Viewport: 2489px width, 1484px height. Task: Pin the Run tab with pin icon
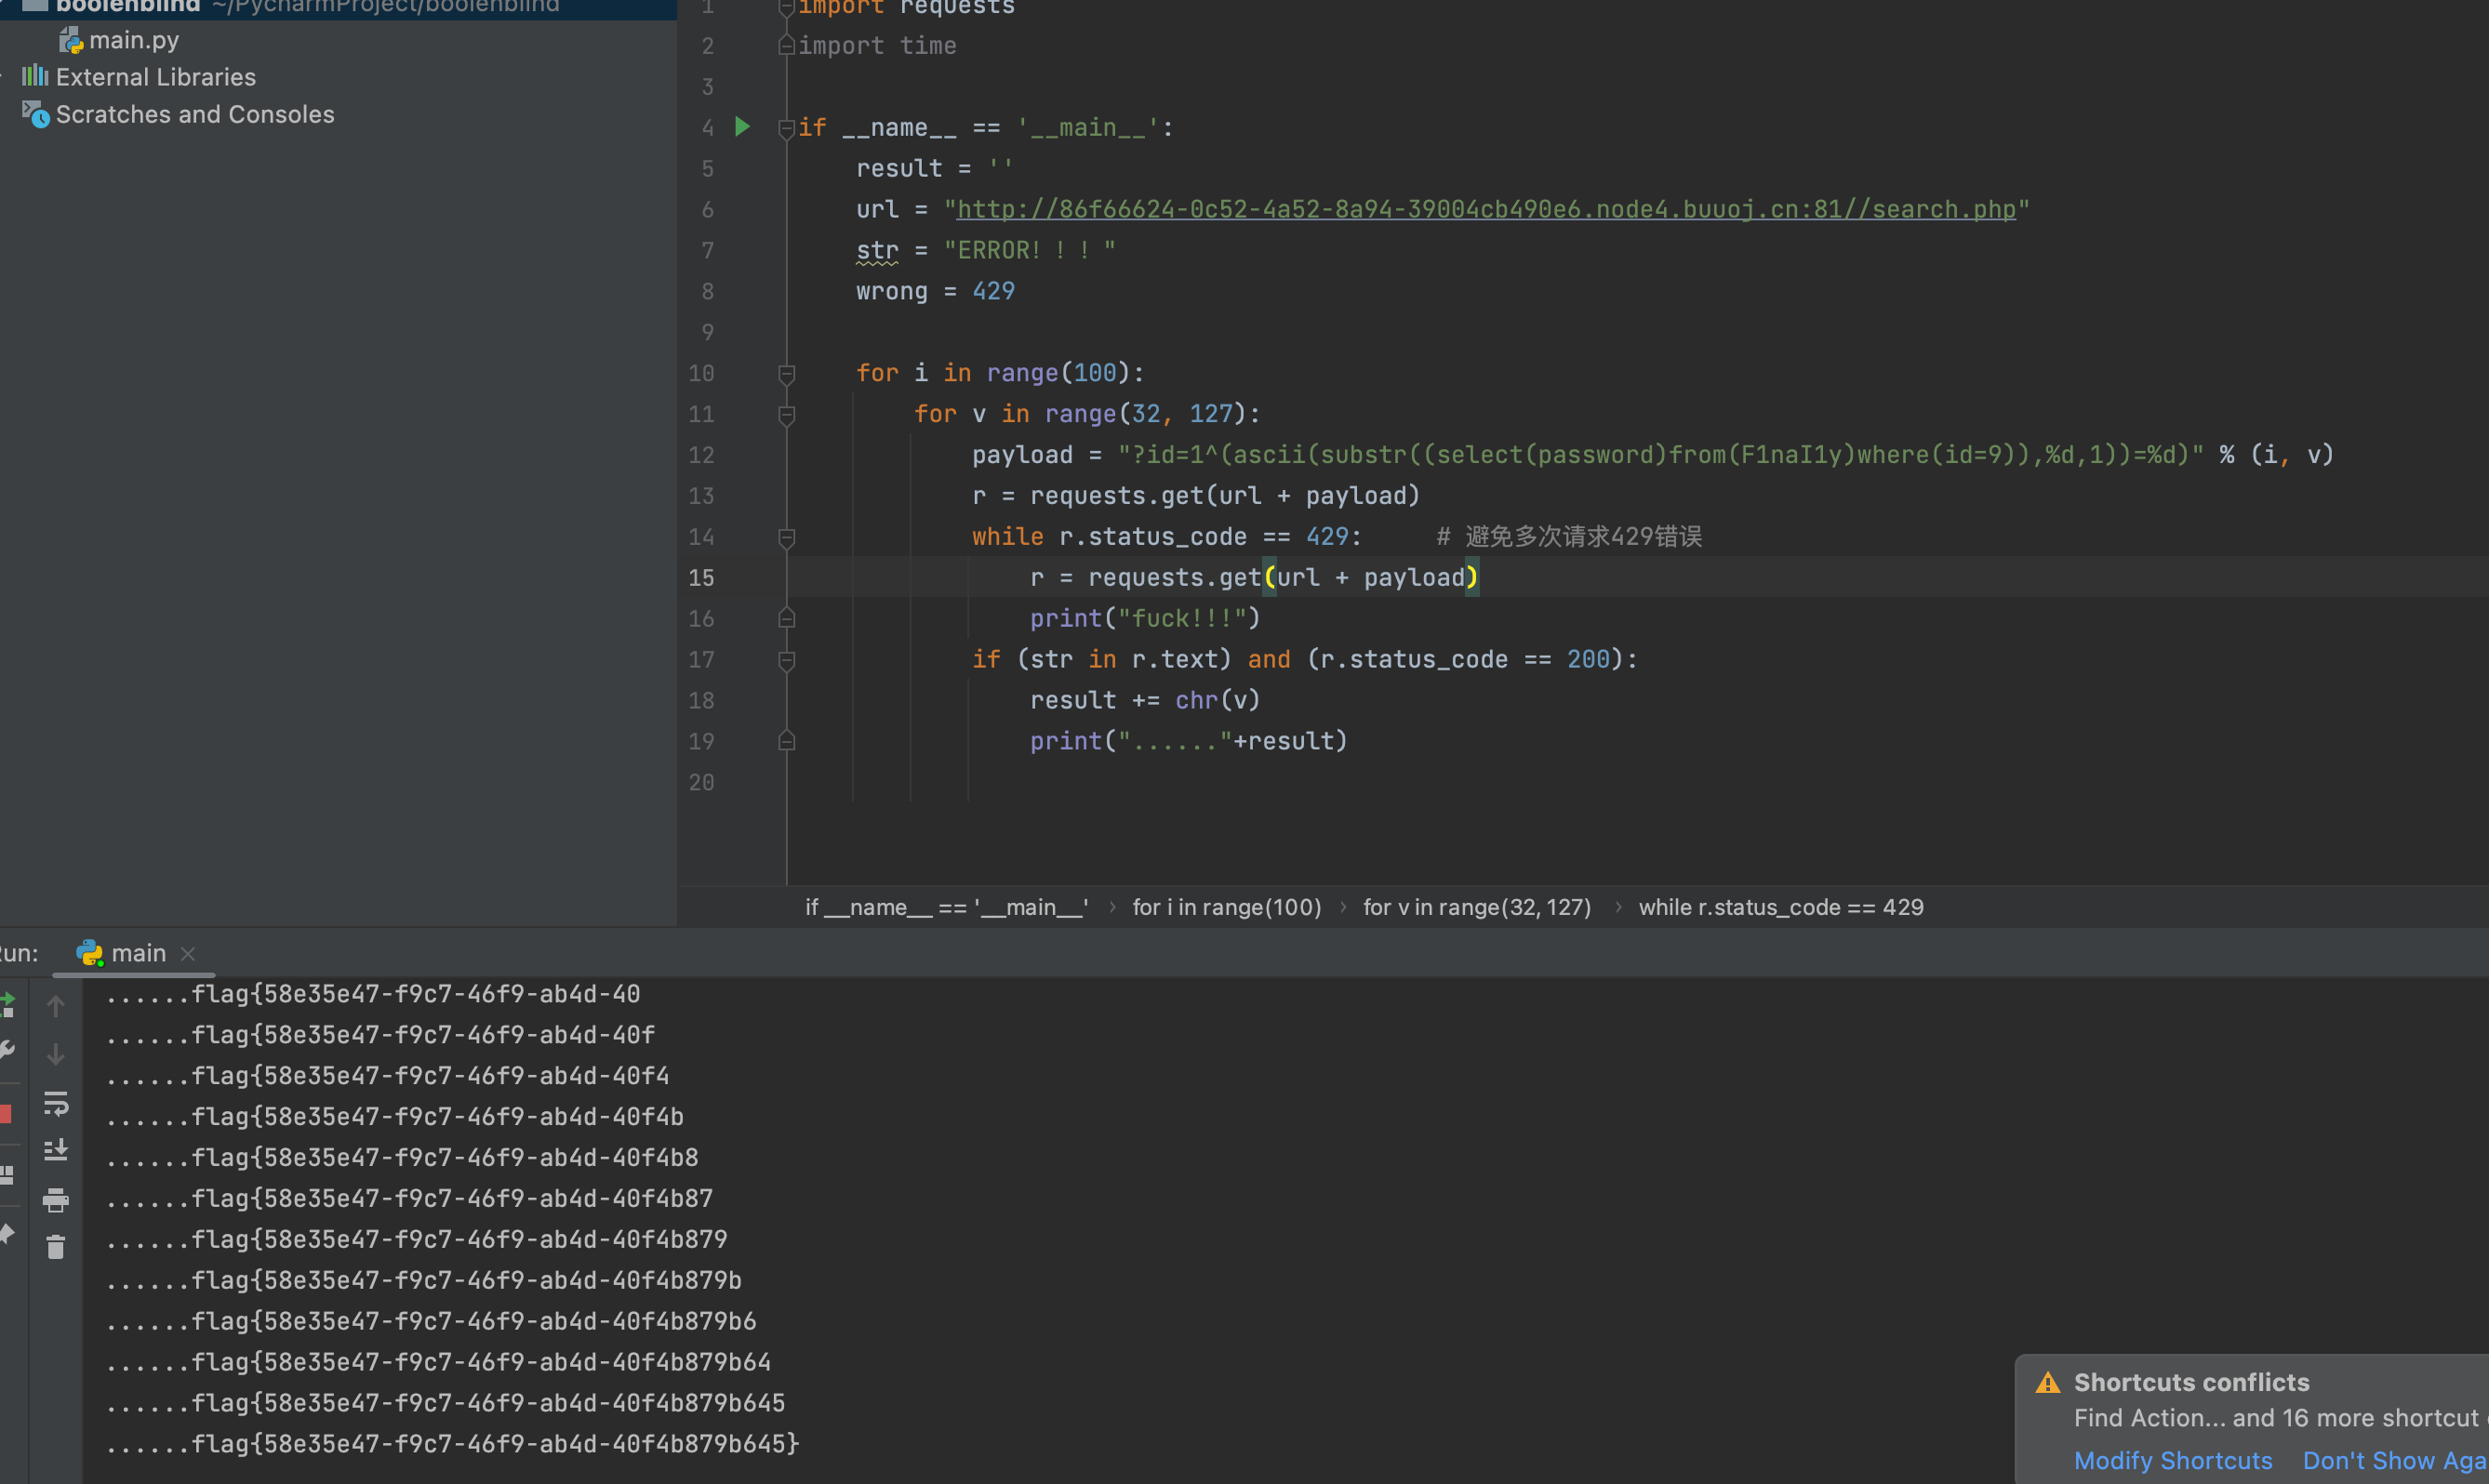click(x=7, y=1235)
